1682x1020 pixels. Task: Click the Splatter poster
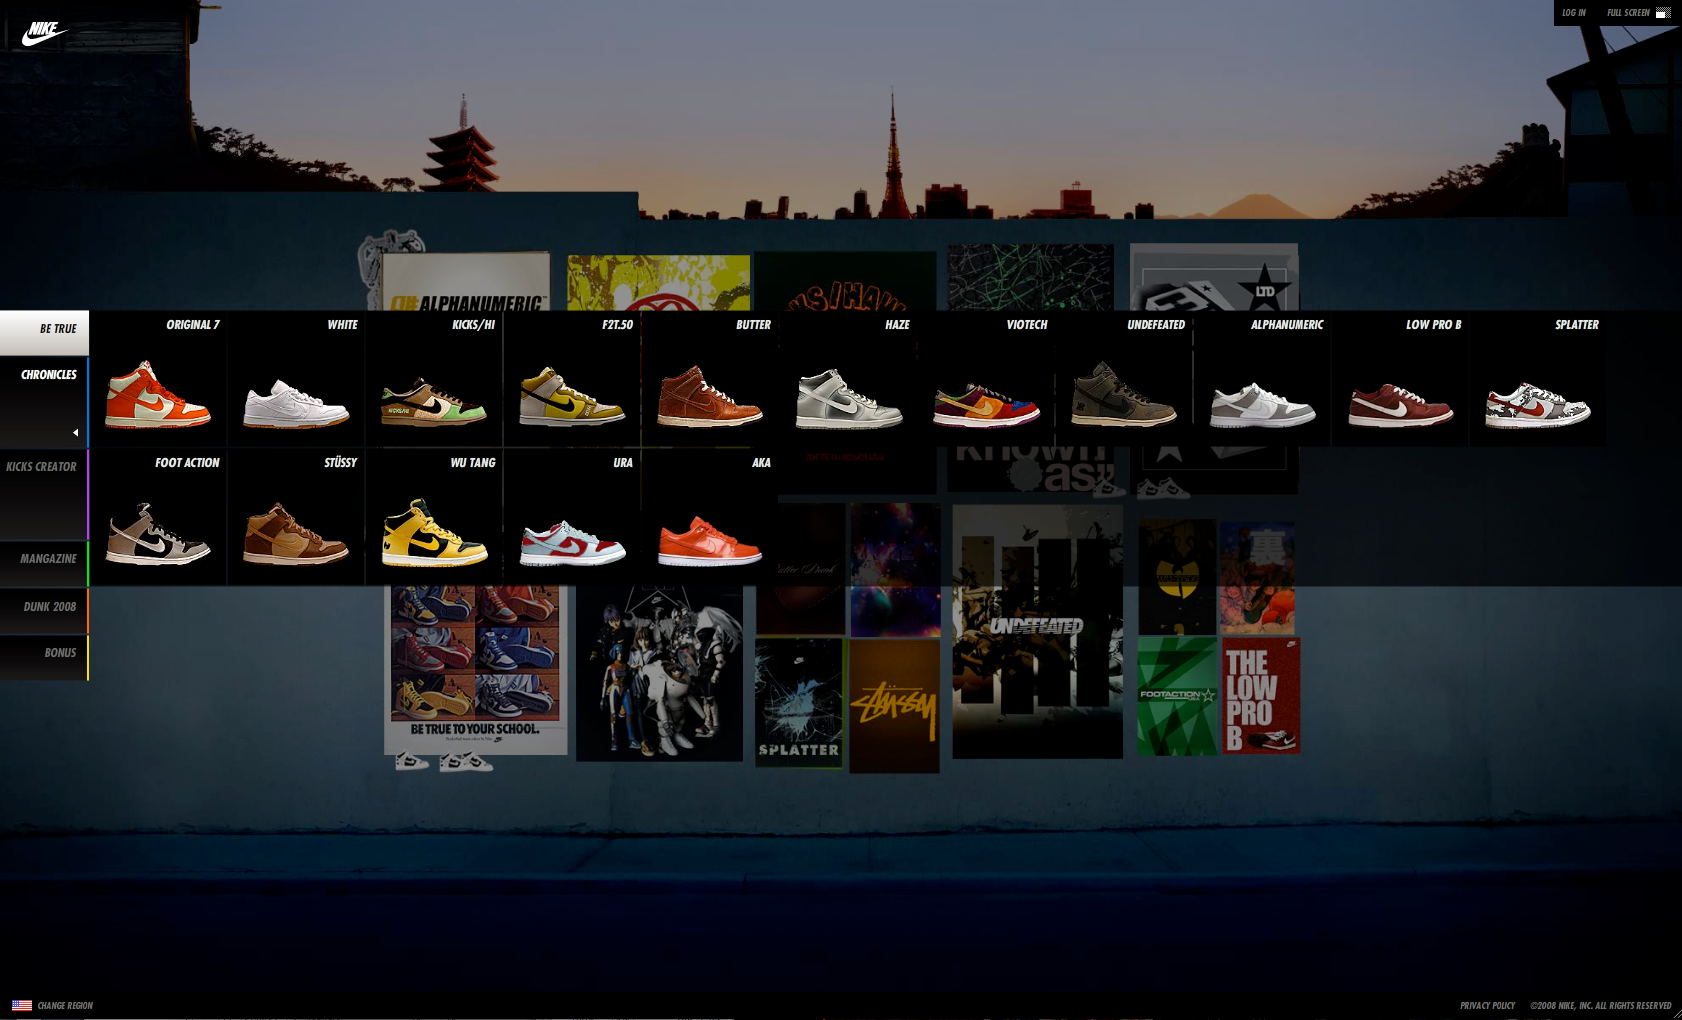pos(799,702)
